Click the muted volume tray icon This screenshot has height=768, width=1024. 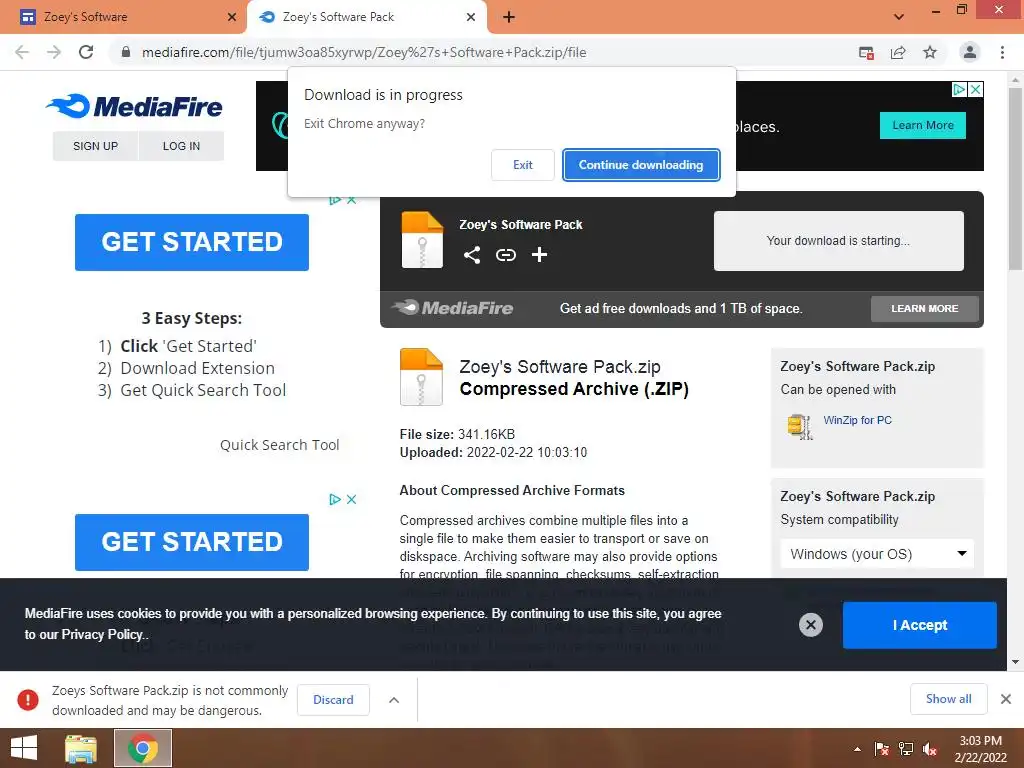coord(930,749)
